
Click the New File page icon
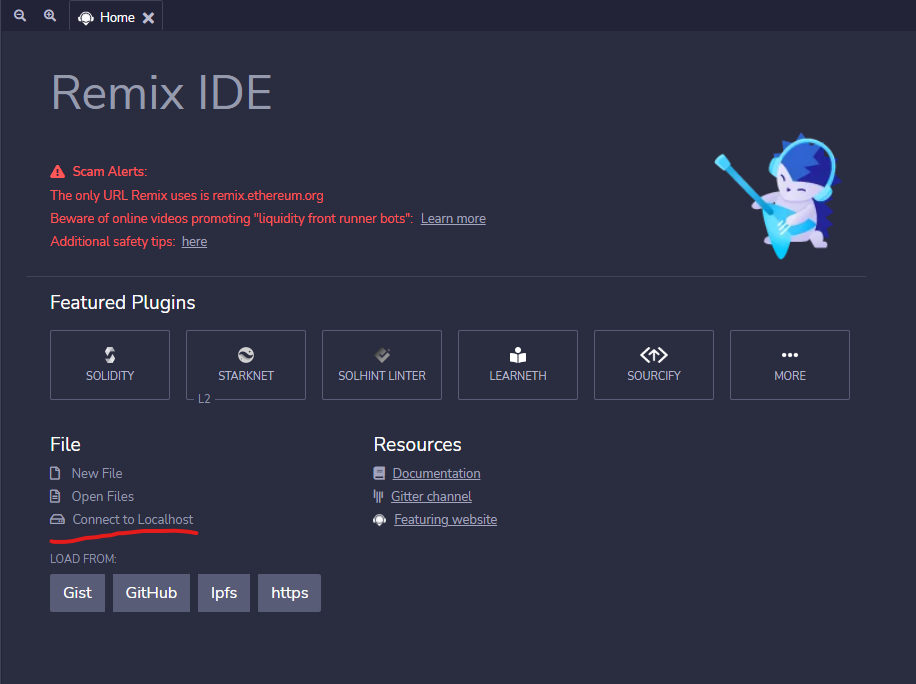55,473
